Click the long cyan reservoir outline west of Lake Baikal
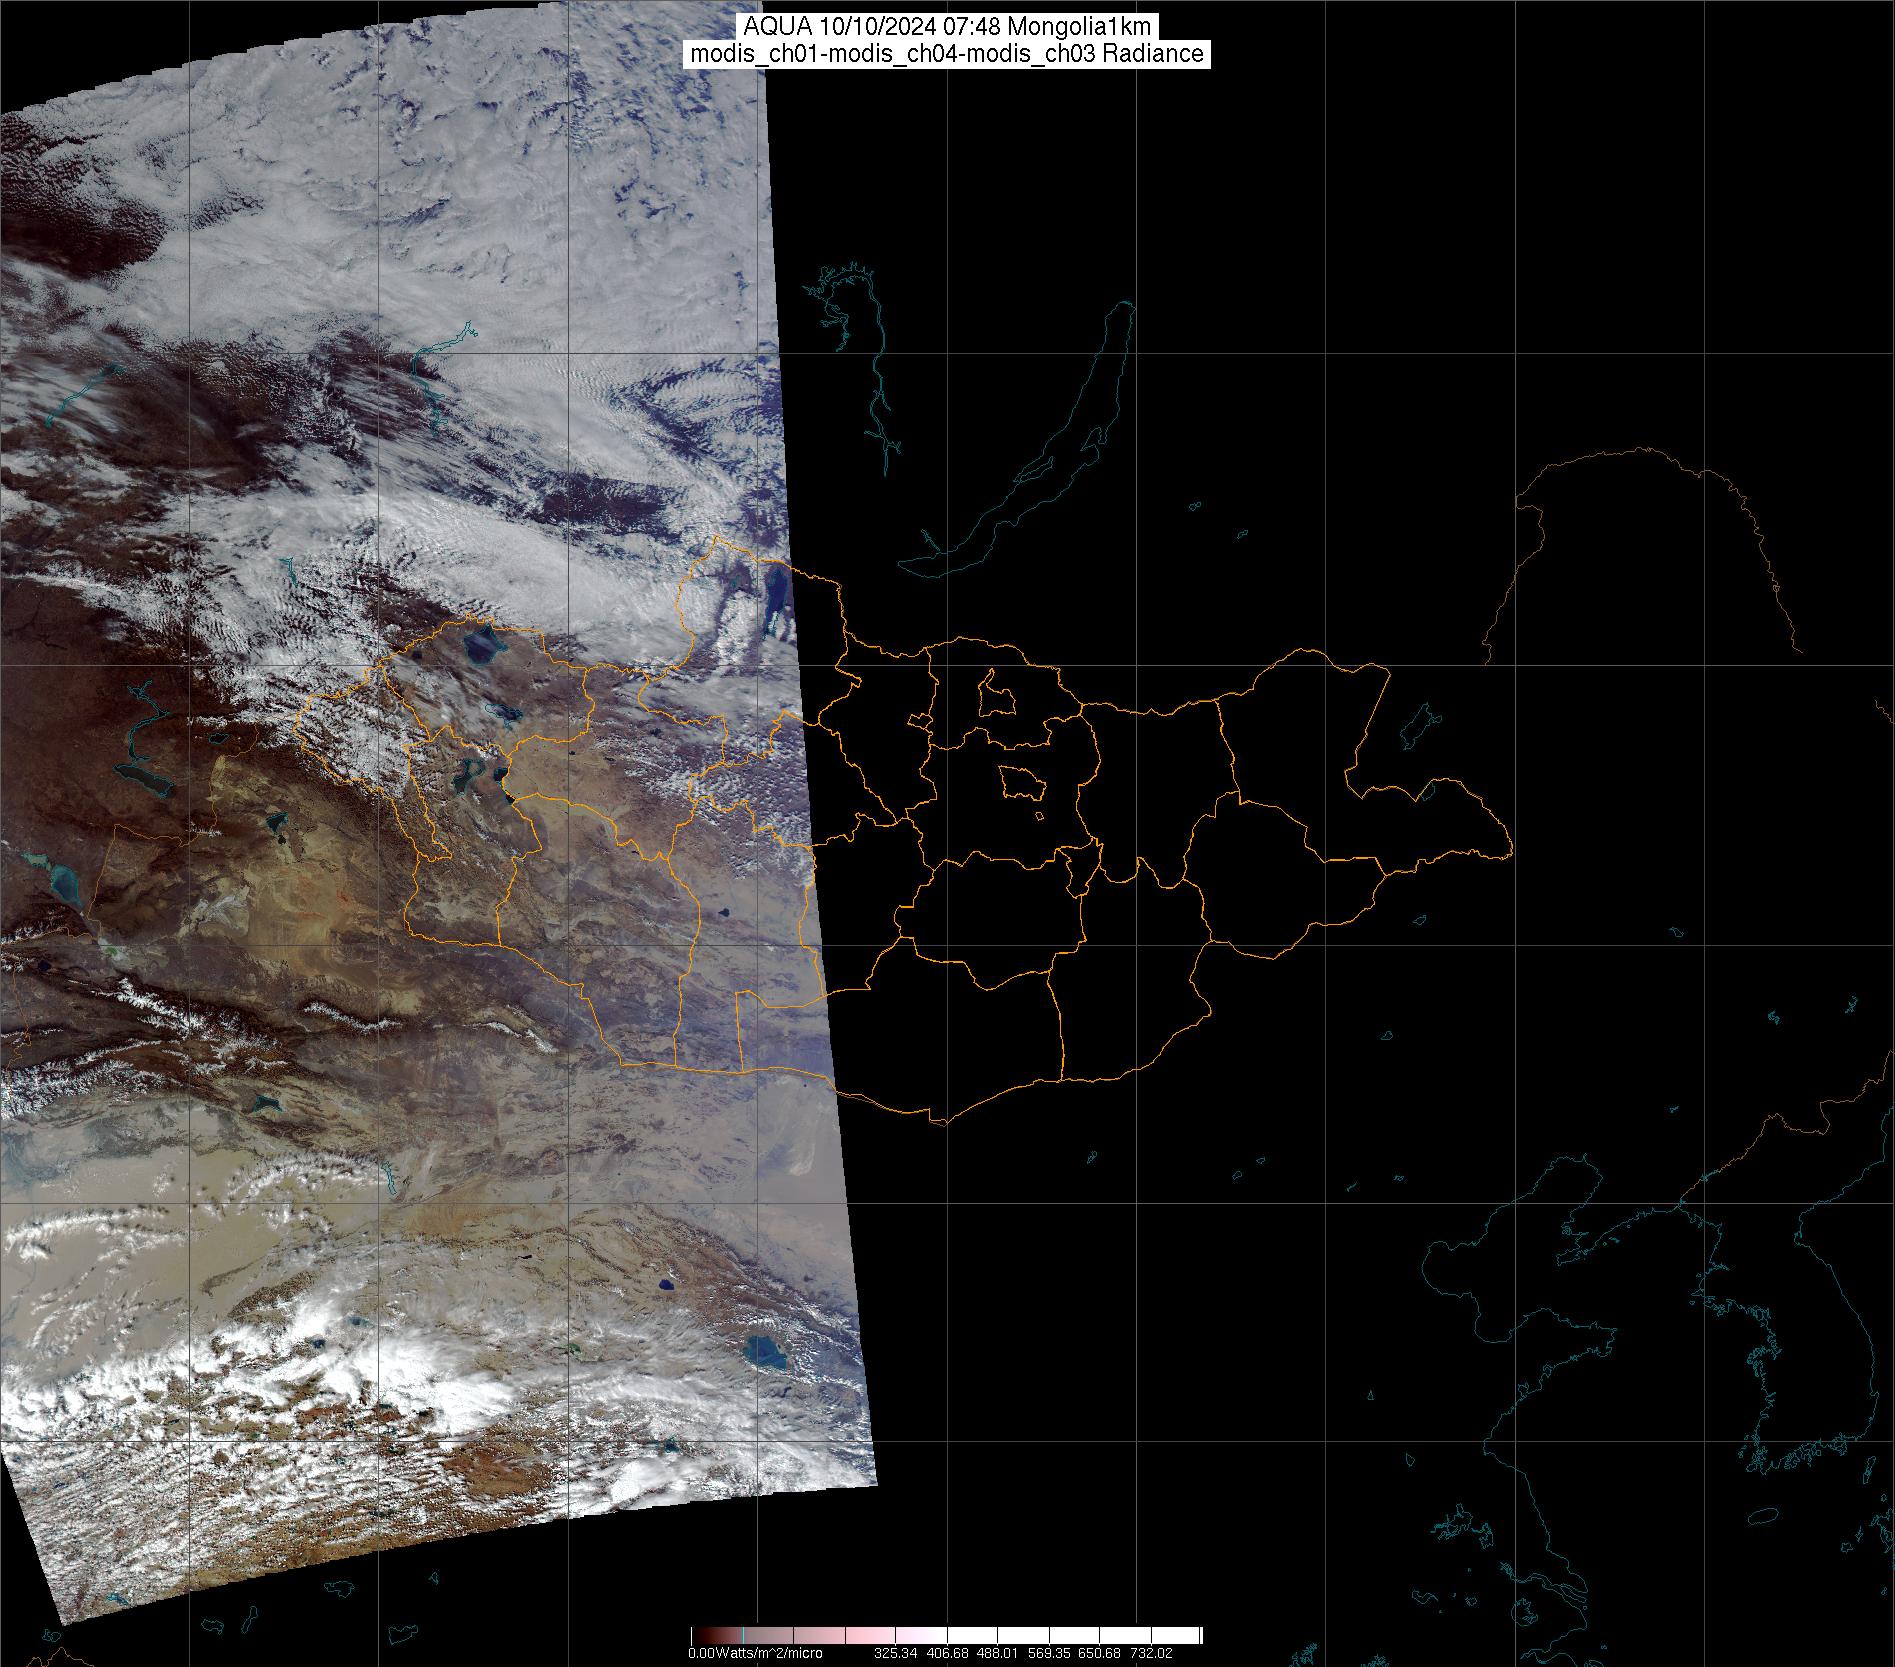The image size is (1895, 1667). coord(877,380)
